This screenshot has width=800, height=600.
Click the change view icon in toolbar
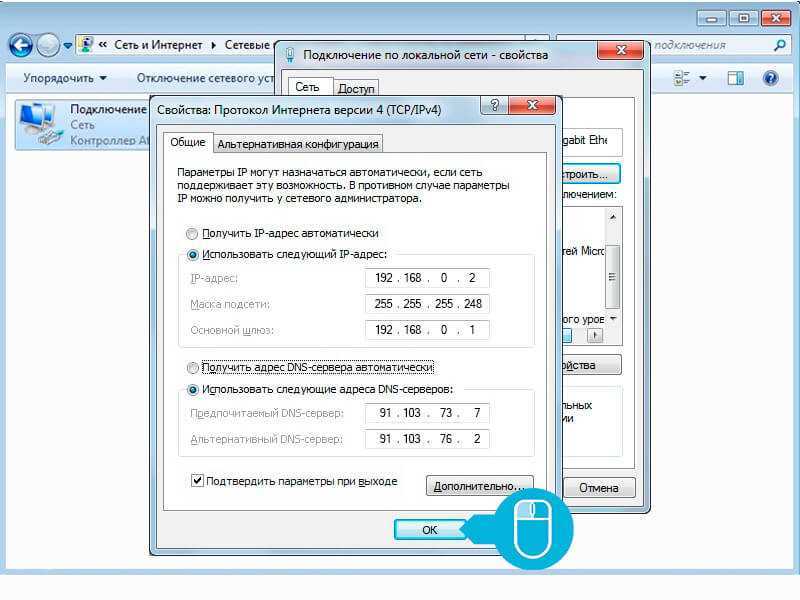(682, 78)
